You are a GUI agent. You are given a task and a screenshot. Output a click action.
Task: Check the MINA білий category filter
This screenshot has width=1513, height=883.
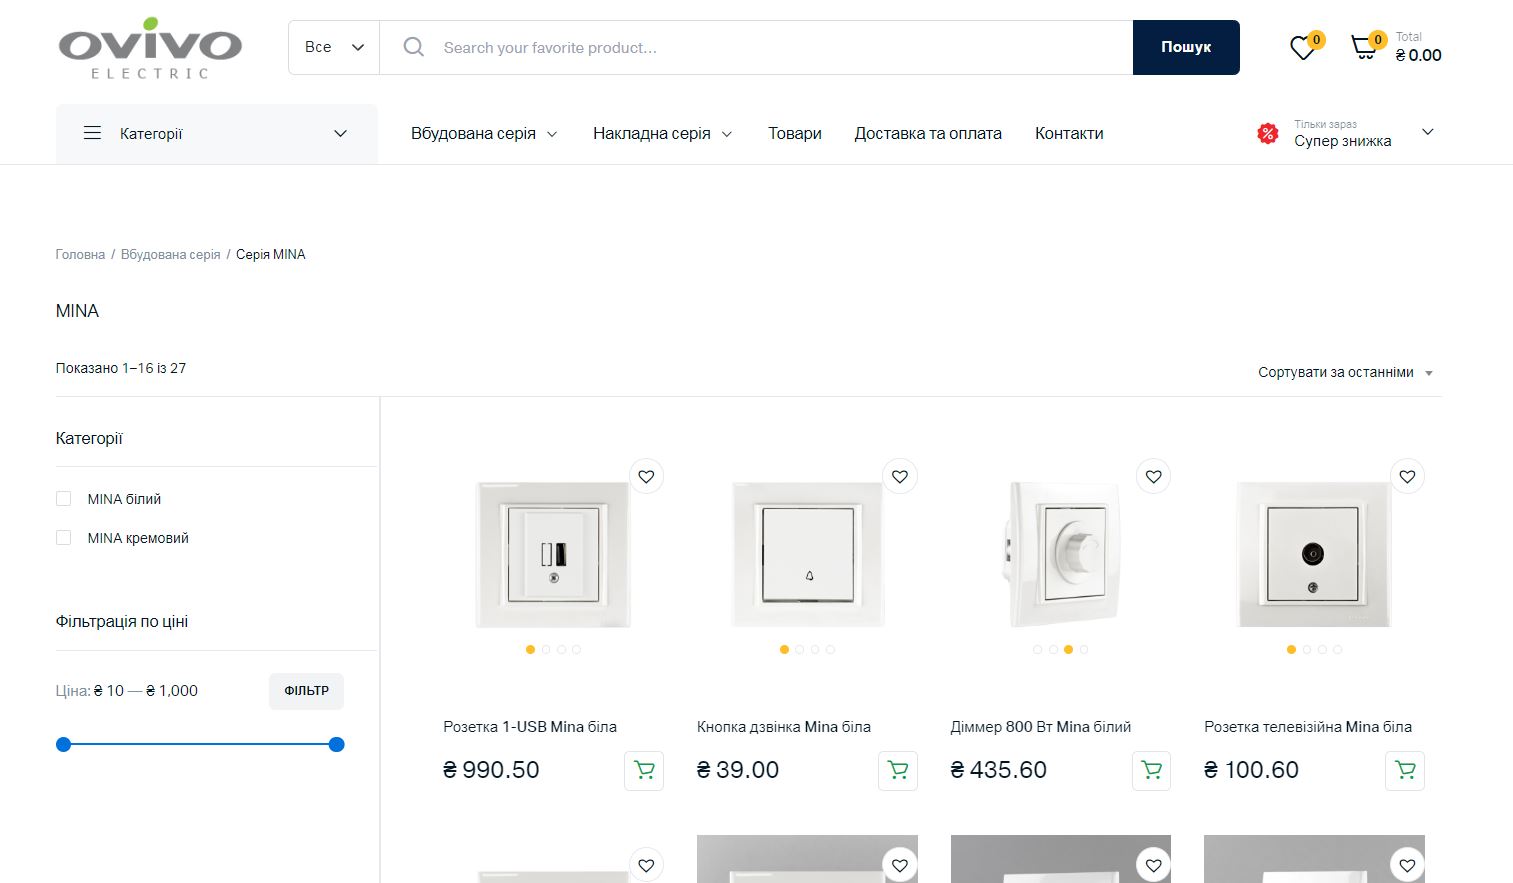point(64,499)
